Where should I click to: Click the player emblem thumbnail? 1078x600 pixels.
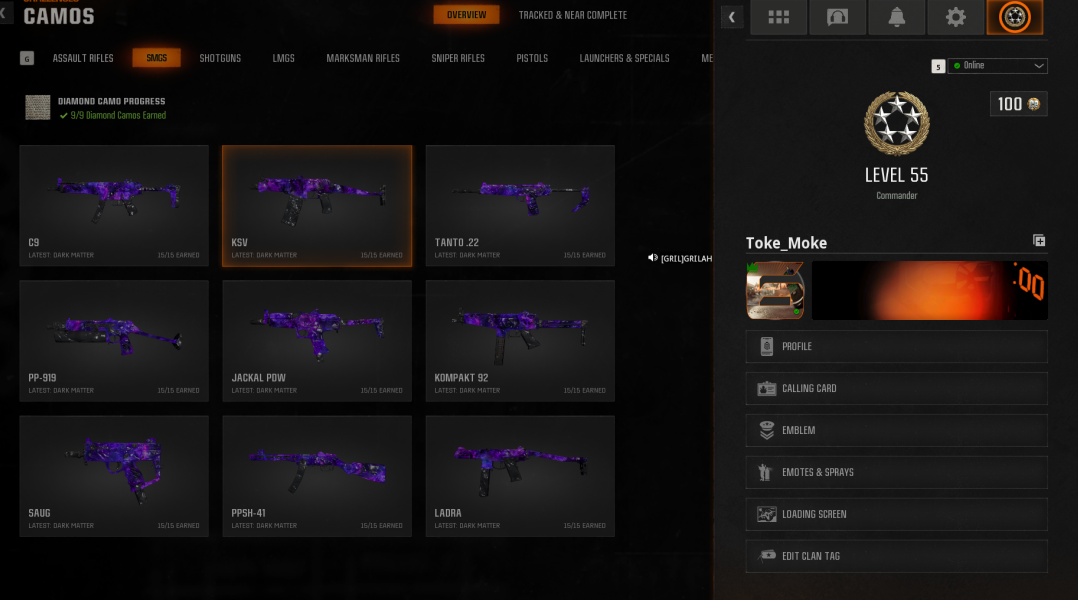pos(775,290)
